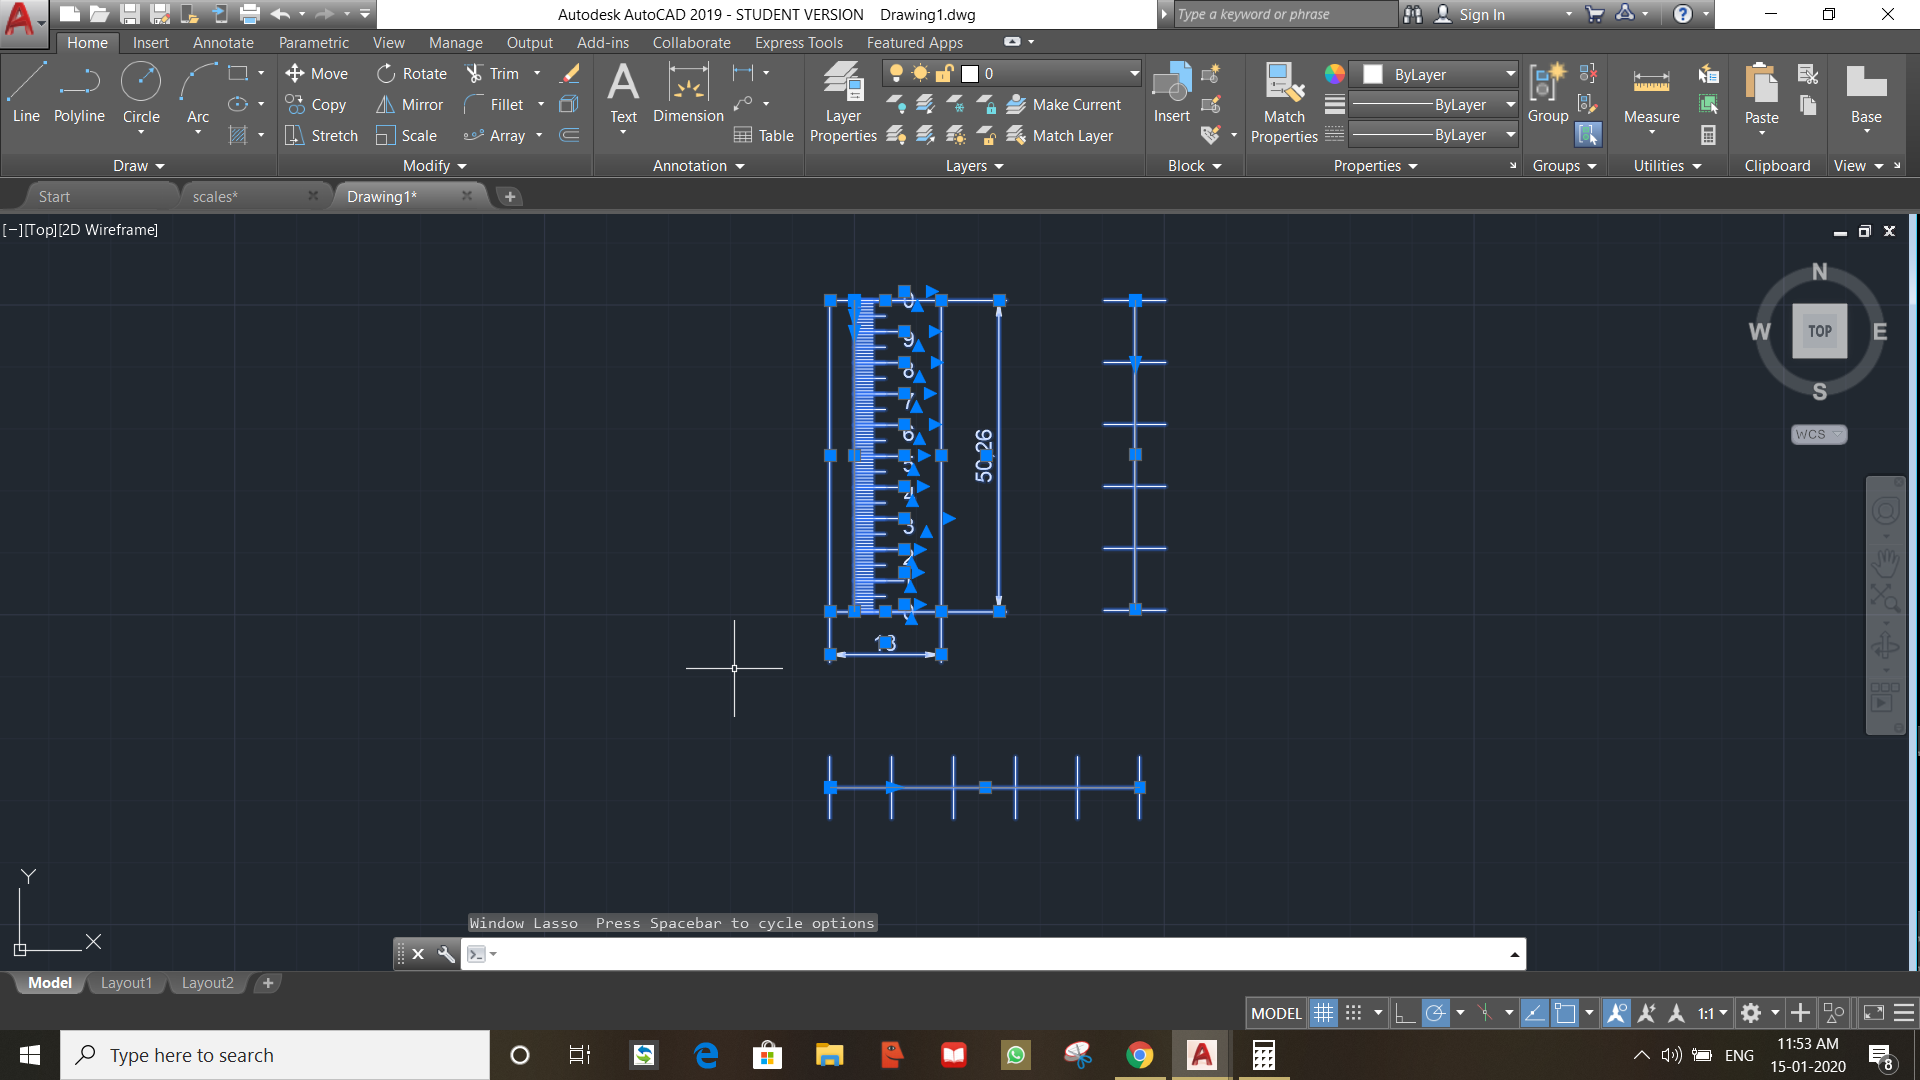Image resolution: width=1920 pixels, height=1080 pixels.
Task: Activate the Move command
Action: coord(317,73)
